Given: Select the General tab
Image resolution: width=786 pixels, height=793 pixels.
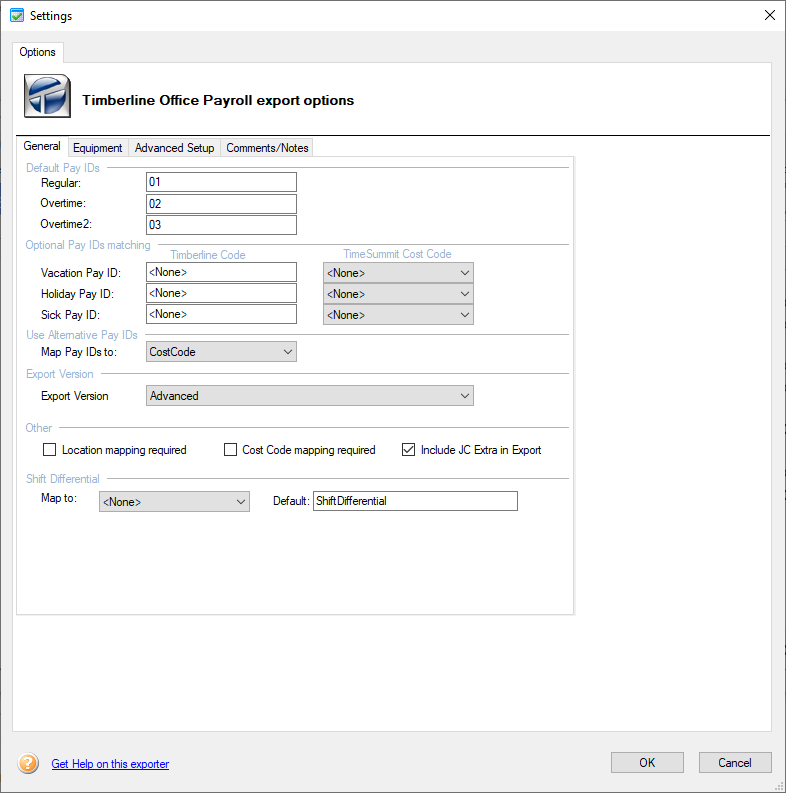Looking at the screenshot, I should (x=42, y=146).
